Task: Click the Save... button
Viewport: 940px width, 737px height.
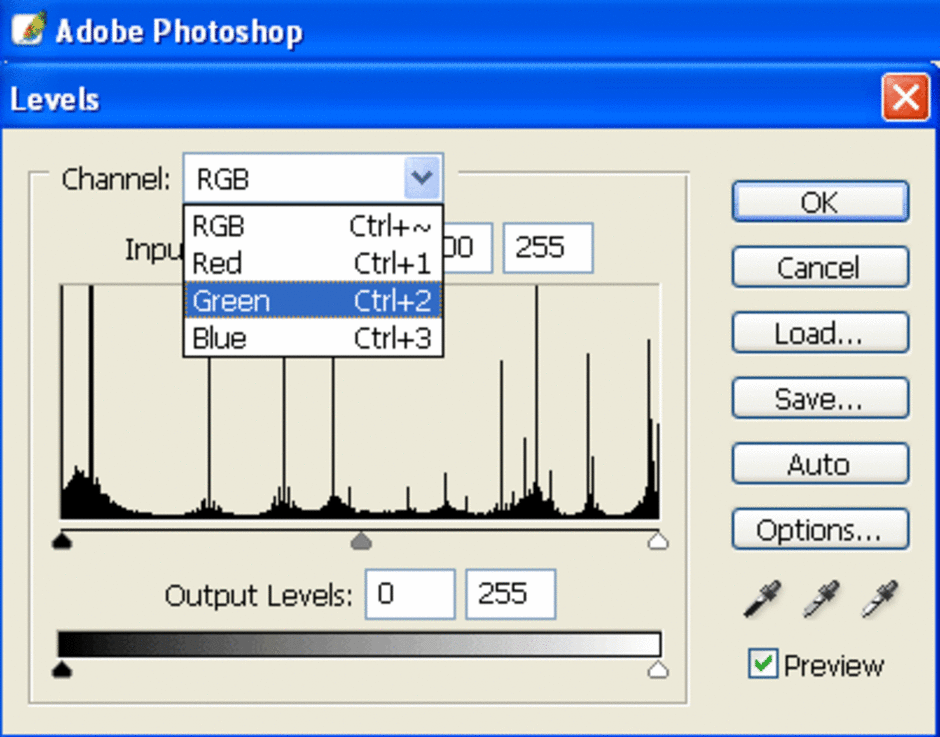Action: pos(820,398)
